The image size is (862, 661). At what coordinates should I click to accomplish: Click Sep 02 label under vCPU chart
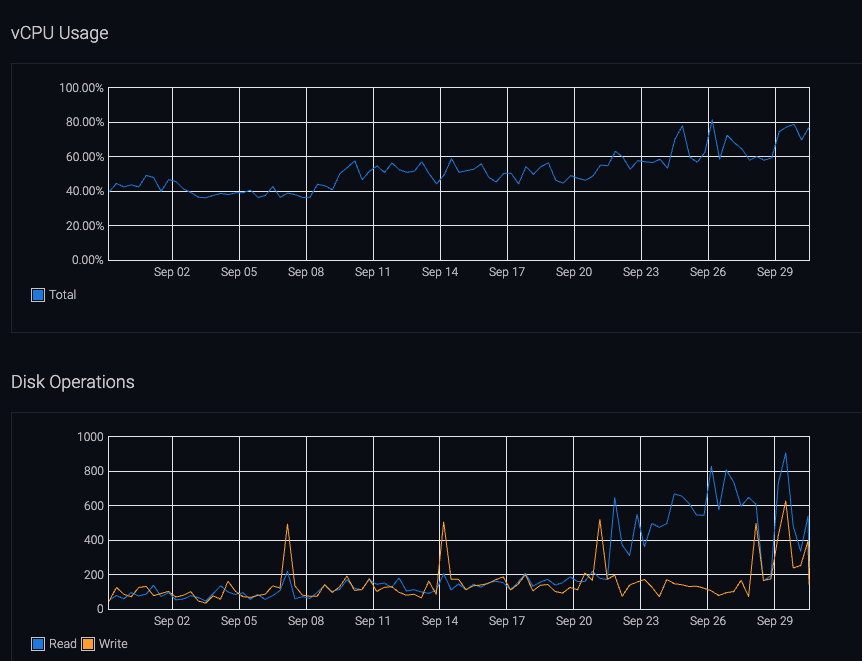point(172,272)
